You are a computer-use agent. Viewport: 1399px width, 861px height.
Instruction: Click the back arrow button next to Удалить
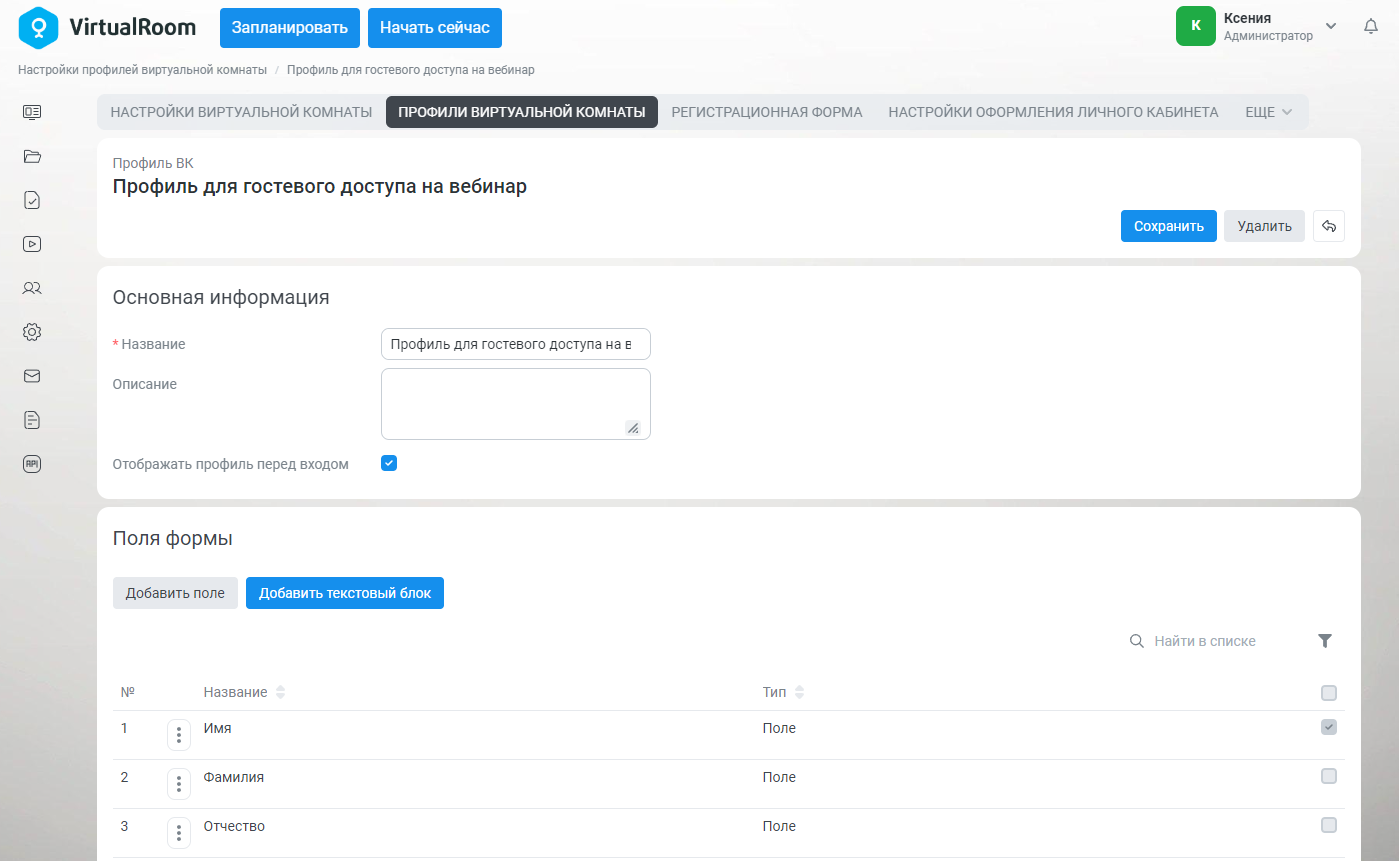1329,226
